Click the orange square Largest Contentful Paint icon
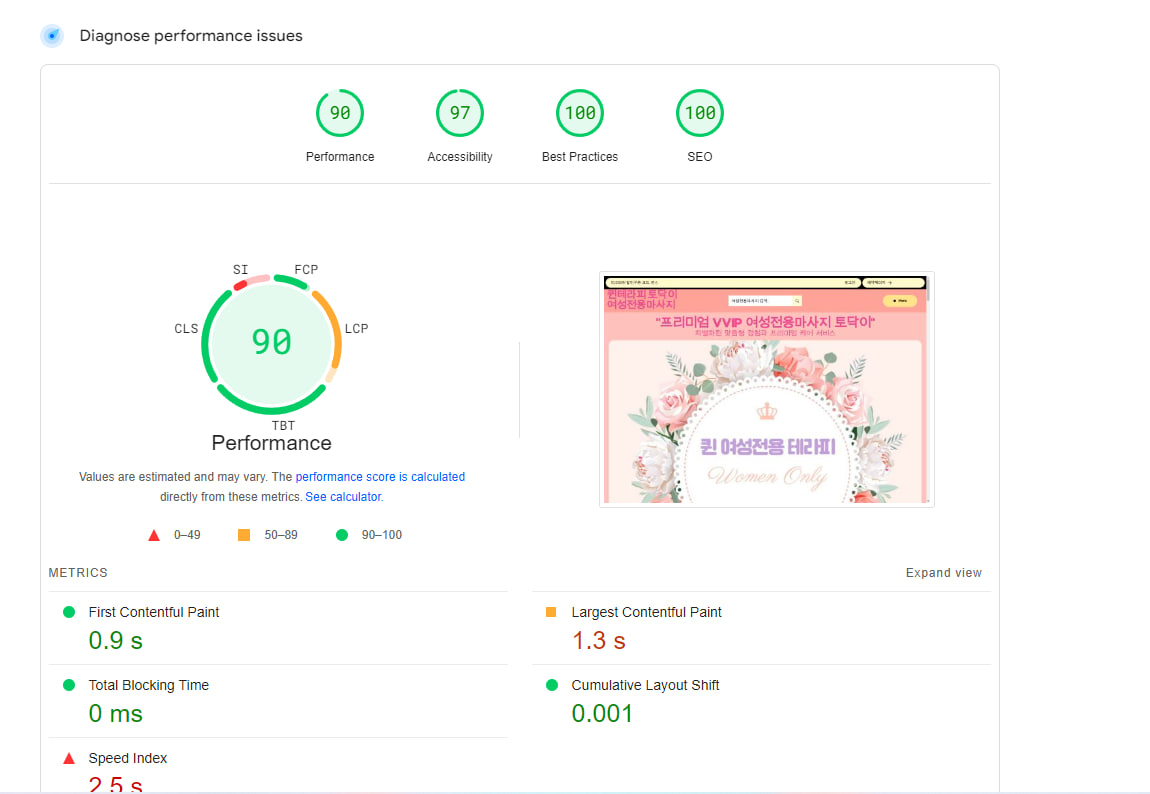 coord(551,612)
